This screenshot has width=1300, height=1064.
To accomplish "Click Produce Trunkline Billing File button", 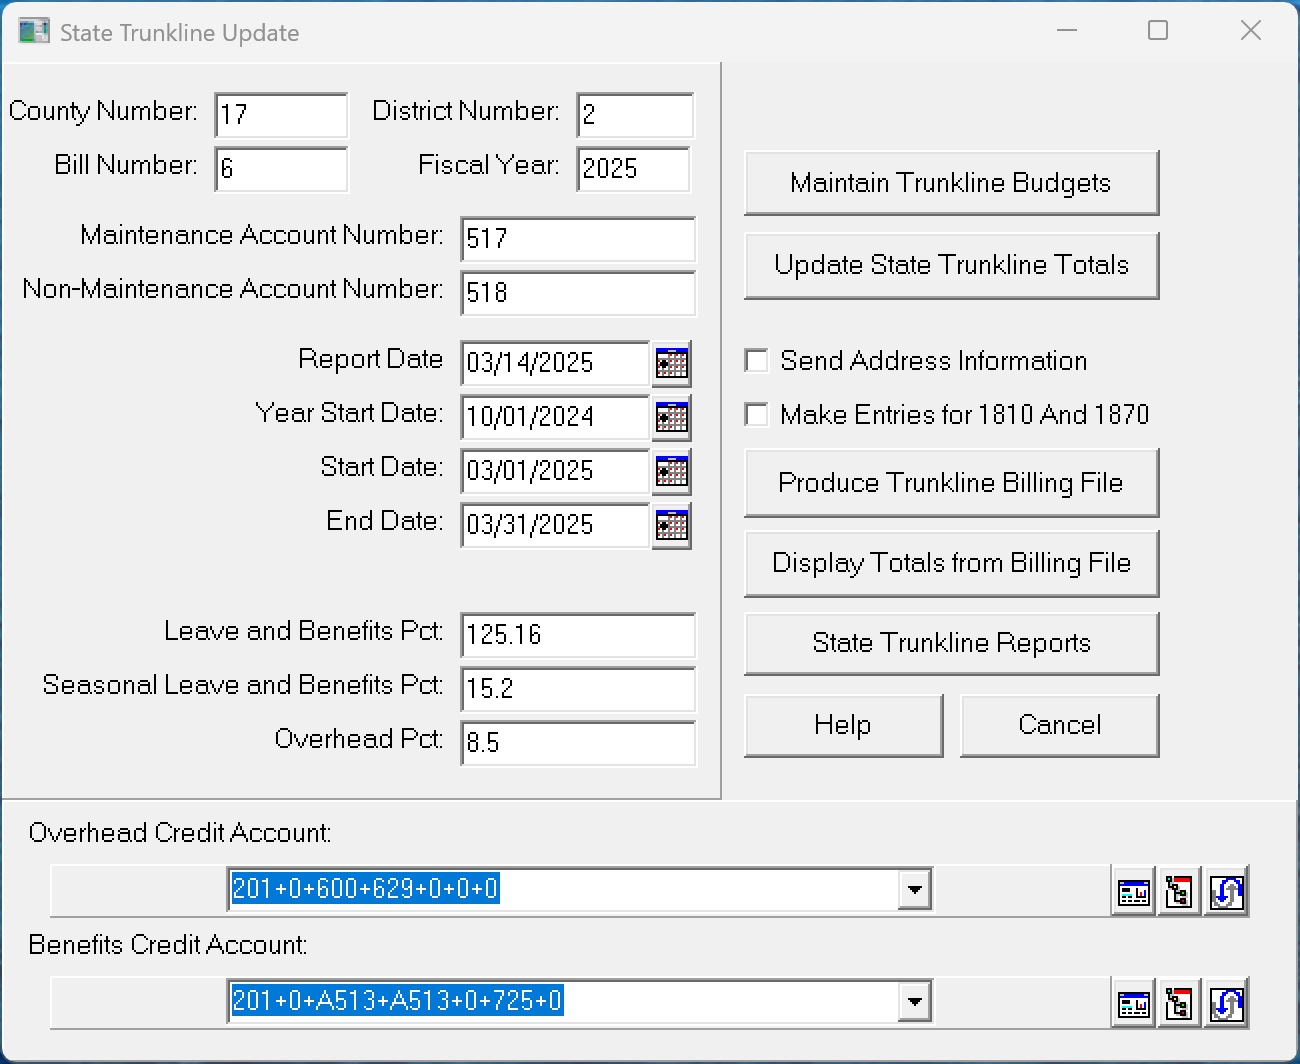I will point(951,483).
